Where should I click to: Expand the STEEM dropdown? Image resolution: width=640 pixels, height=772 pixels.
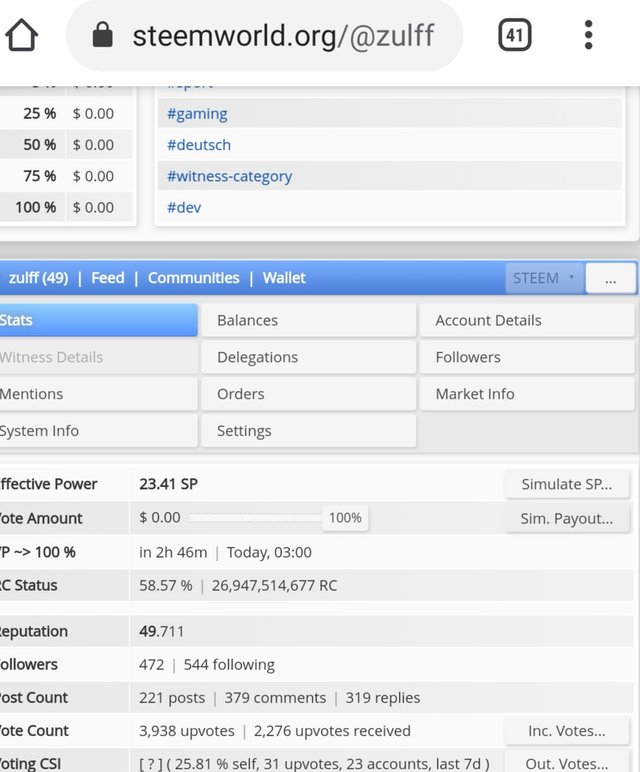tap(544, 278)
